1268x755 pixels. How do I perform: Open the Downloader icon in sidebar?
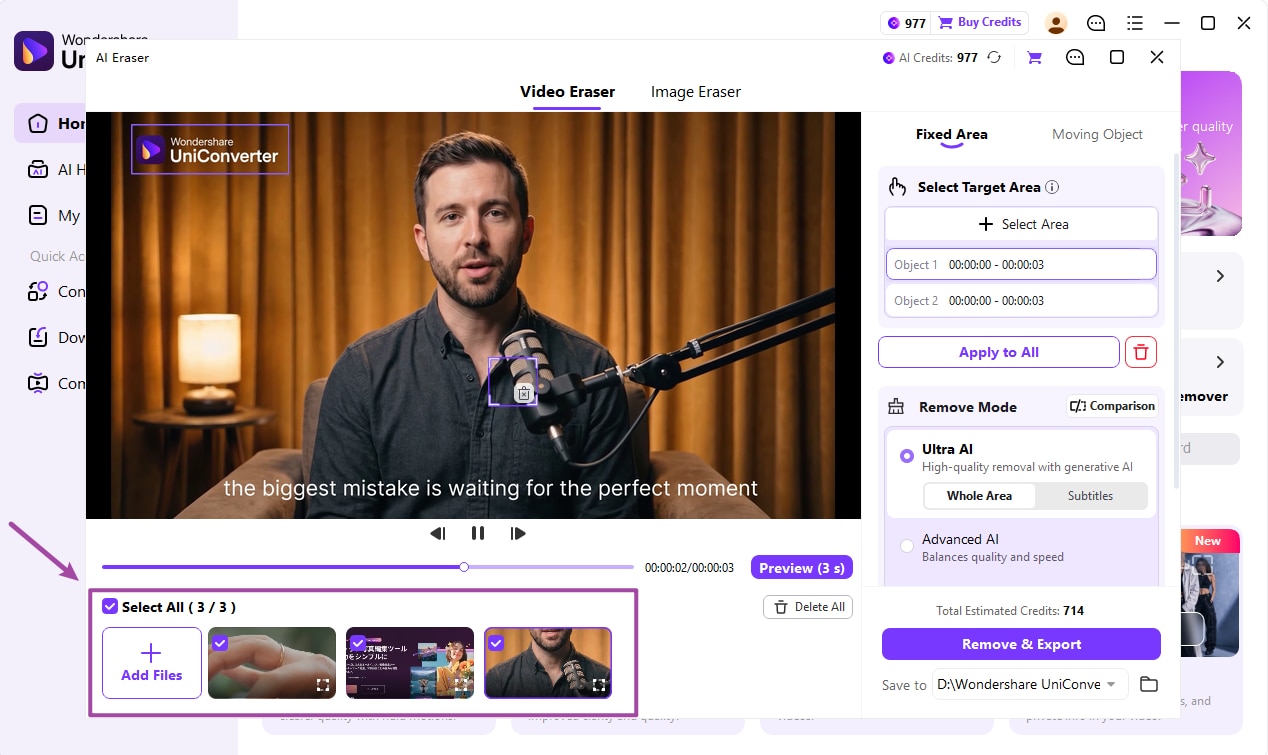click(x=38, y=337)
